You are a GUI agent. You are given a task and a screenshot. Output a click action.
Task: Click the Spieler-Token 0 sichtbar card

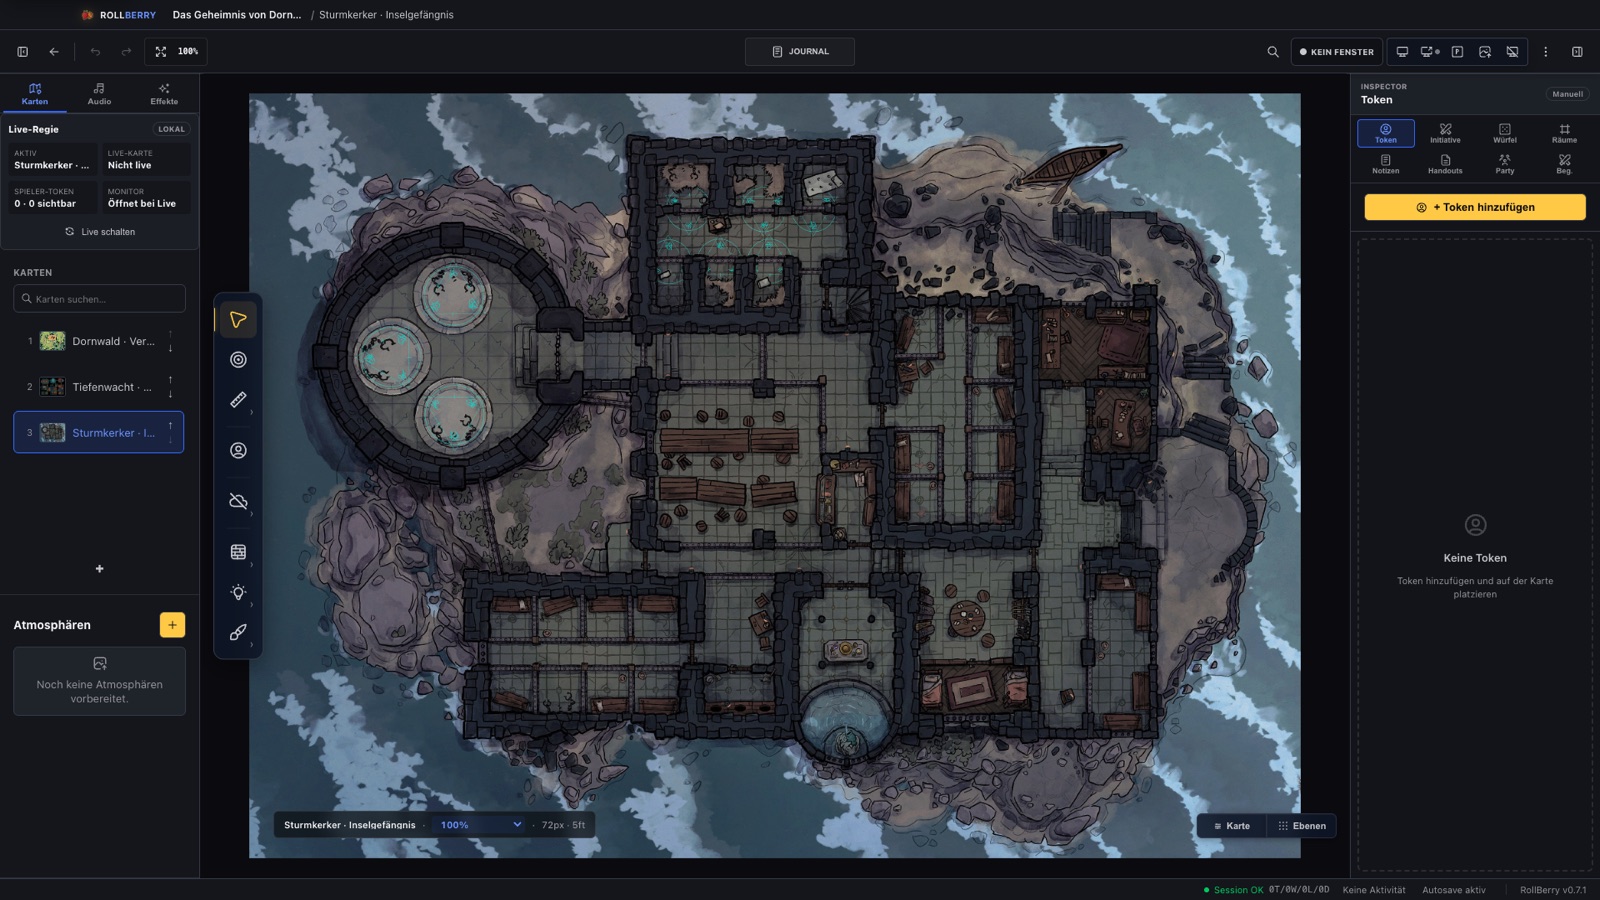point(52,198)
